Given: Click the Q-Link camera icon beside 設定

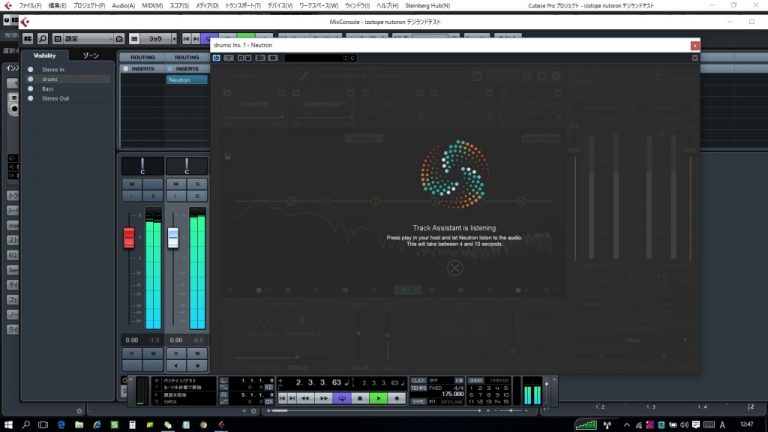Looking at the screenshot, I should click(119, 38).
